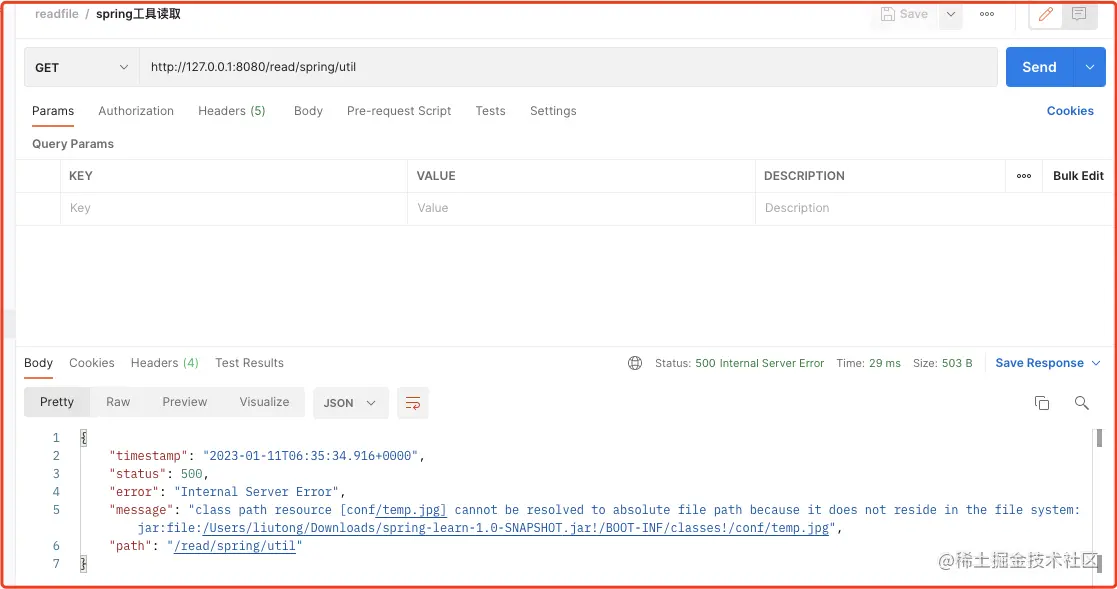Open the Settings tab
This screenshot has width=1117, height=589.
(553, 111)
